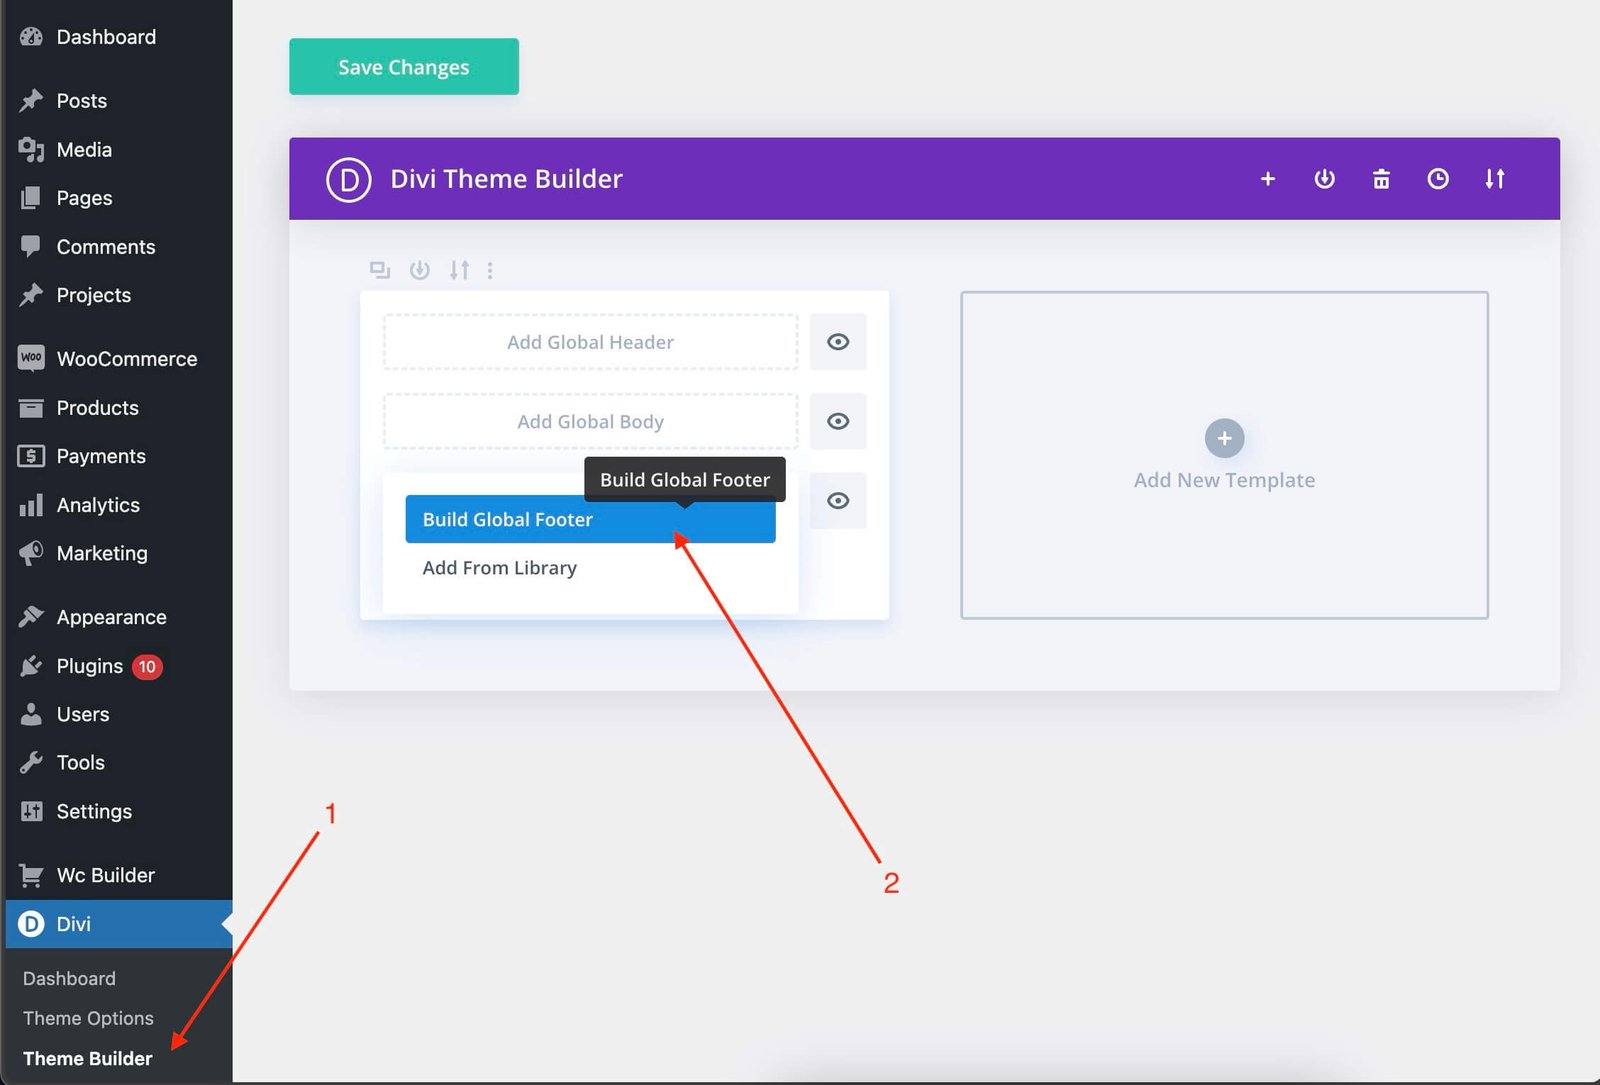
Task: Click the Projects pin icon
Action: tap(31, 295)
